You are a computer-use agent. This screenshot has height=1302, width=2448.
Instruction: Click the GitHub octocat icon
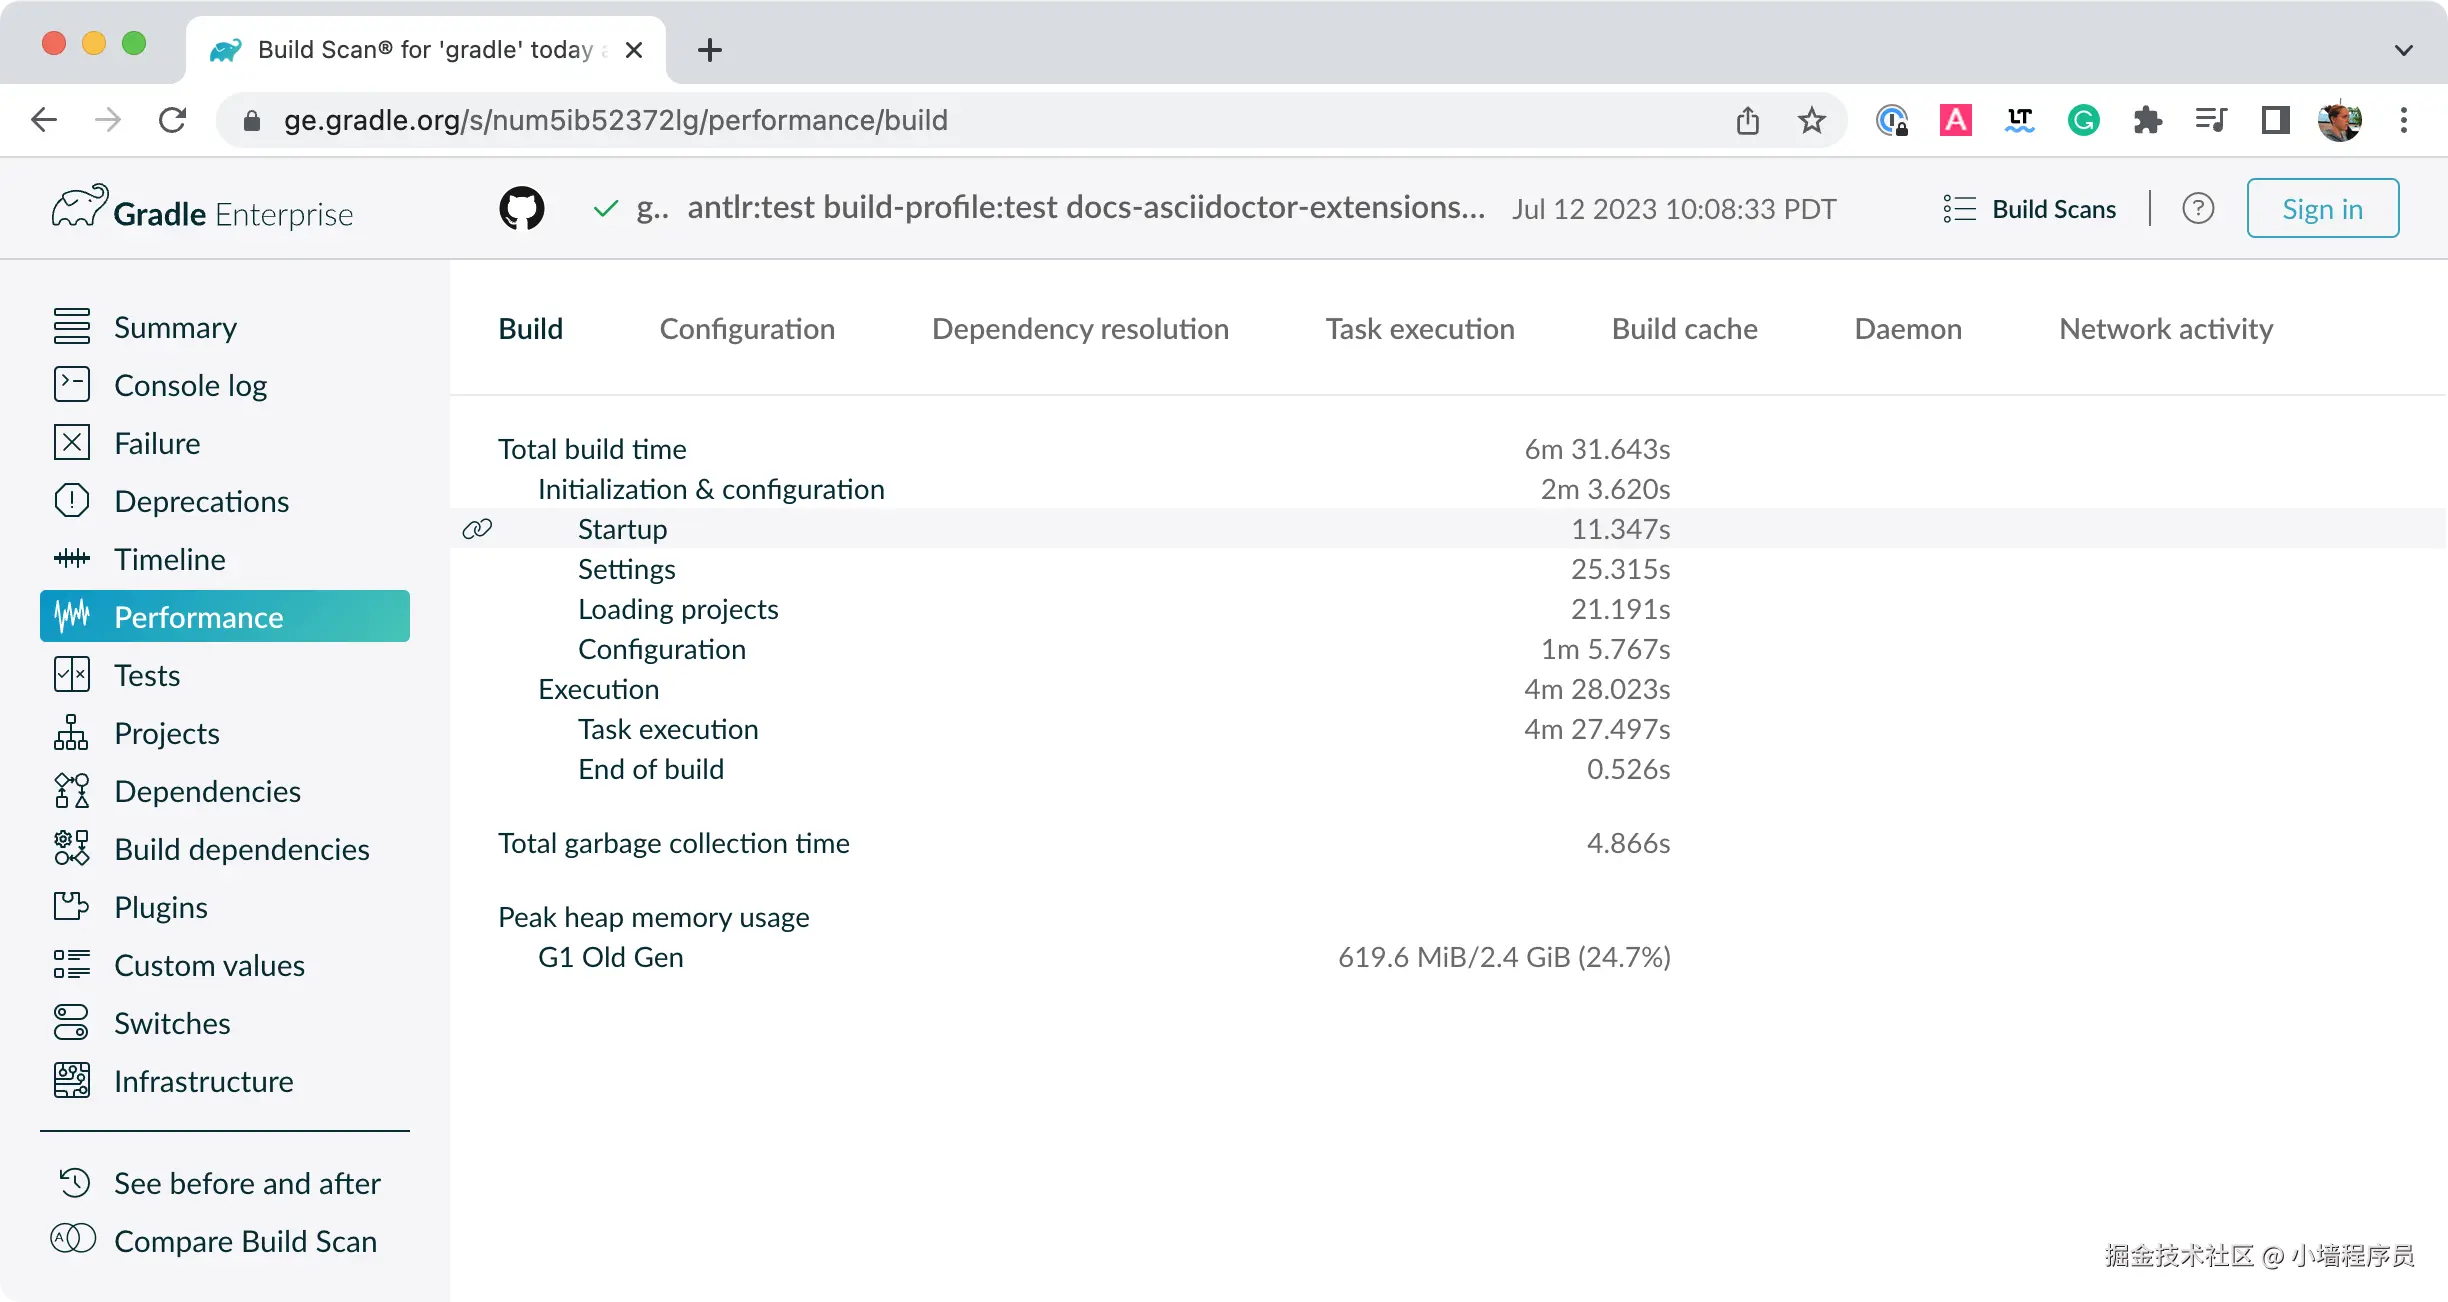(521, 209)
